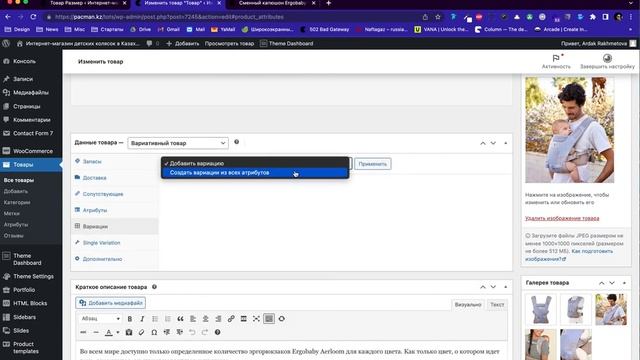Screen dimensions: 640x360
Task: Align text left in editor
Action: coord(193,319)
